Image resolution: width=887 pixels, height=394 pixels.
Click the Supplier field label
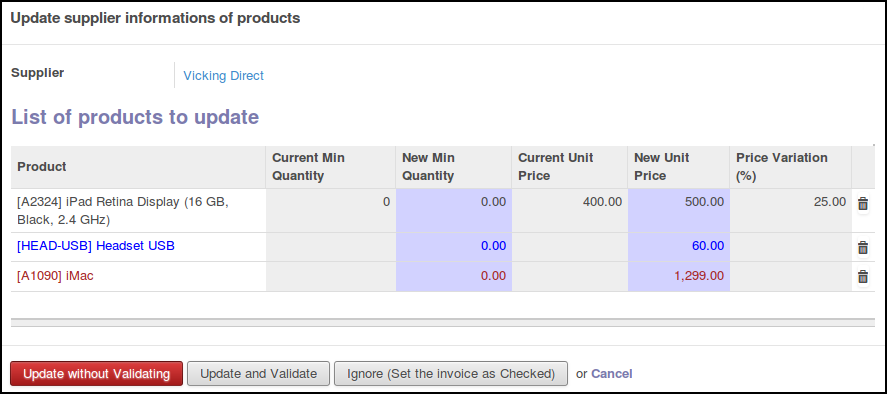click(38, 72)
